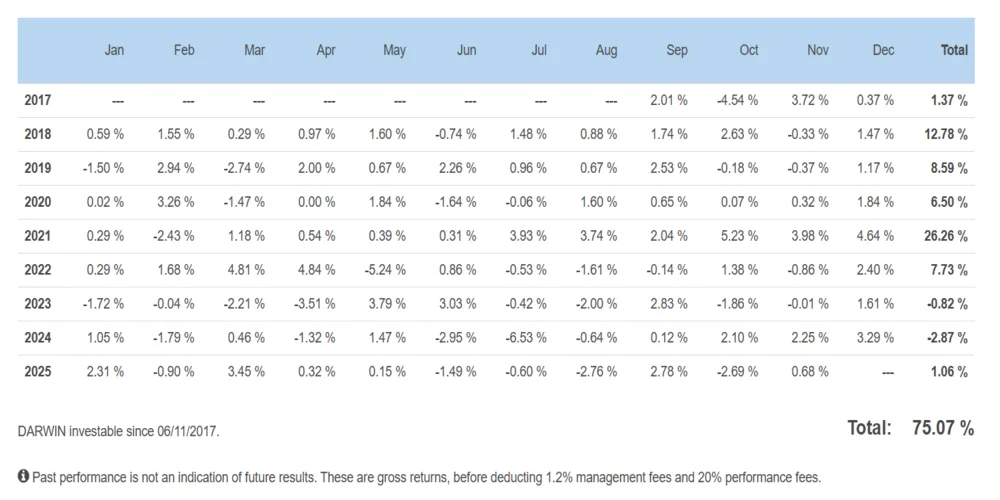Click the Sep column header
Viewport: 1000px width, 500px height.
(x=677, y=50)
